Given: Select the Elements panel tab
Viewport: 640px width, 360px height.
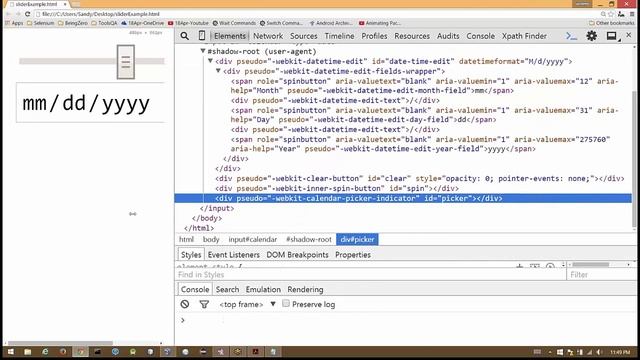Looking at the screenshot, I should (230, 36).
